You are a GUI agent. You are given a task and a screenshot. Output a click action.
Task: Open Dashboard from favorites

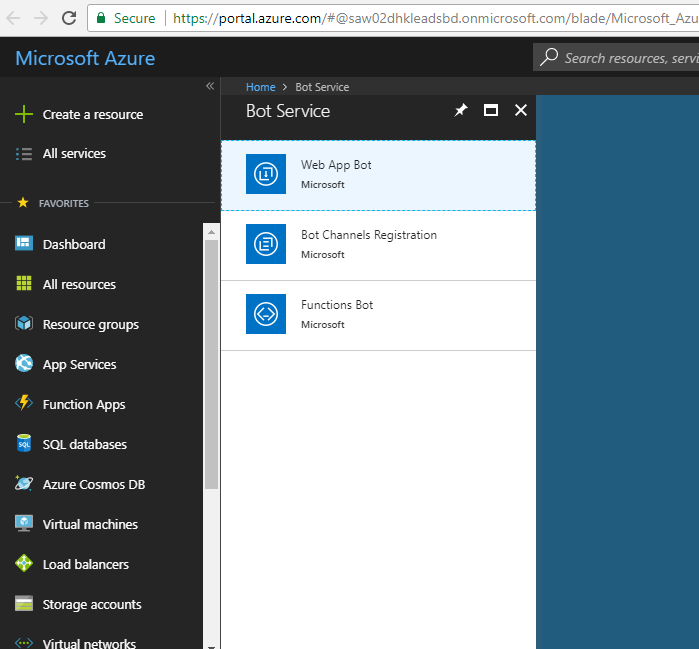point(74,244)
